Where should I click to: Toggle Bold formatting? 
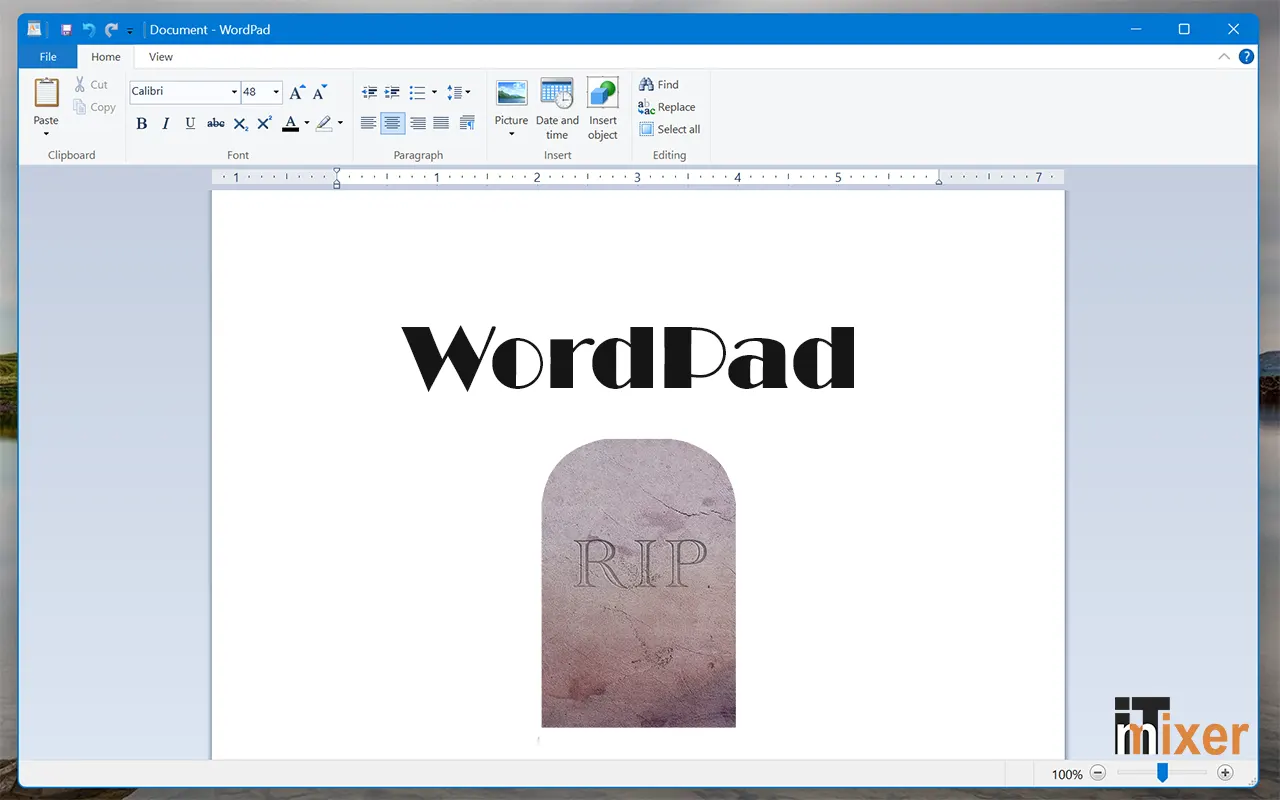click(x=141, y=123)
